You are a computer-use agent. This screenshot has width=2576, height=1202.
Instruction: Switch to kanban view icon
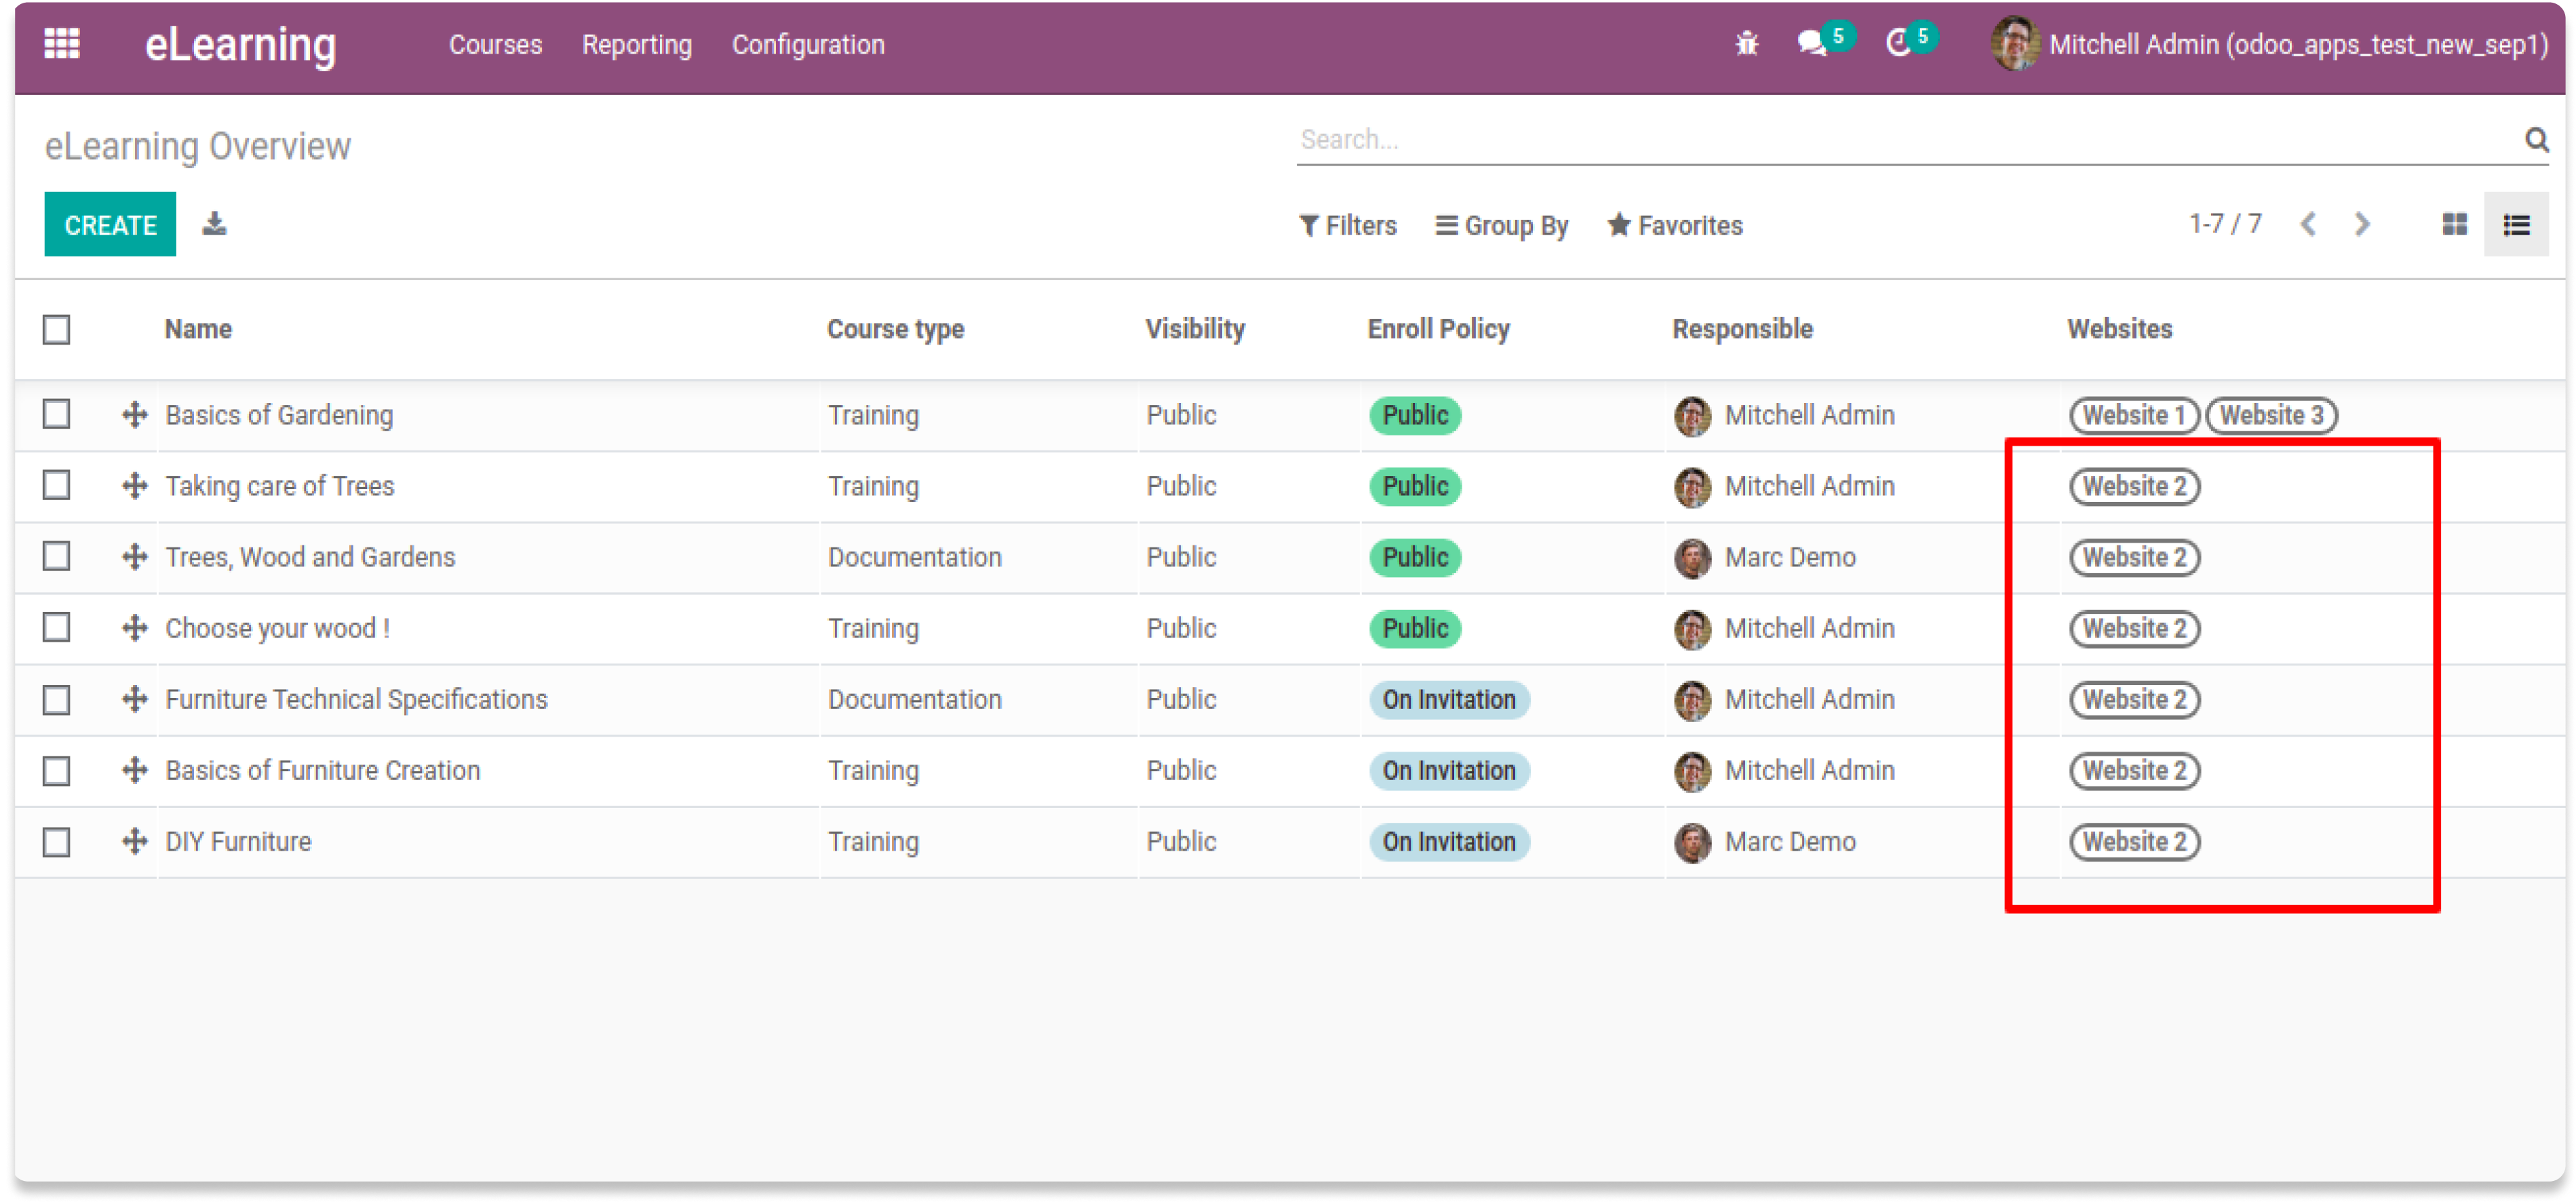2454,224
